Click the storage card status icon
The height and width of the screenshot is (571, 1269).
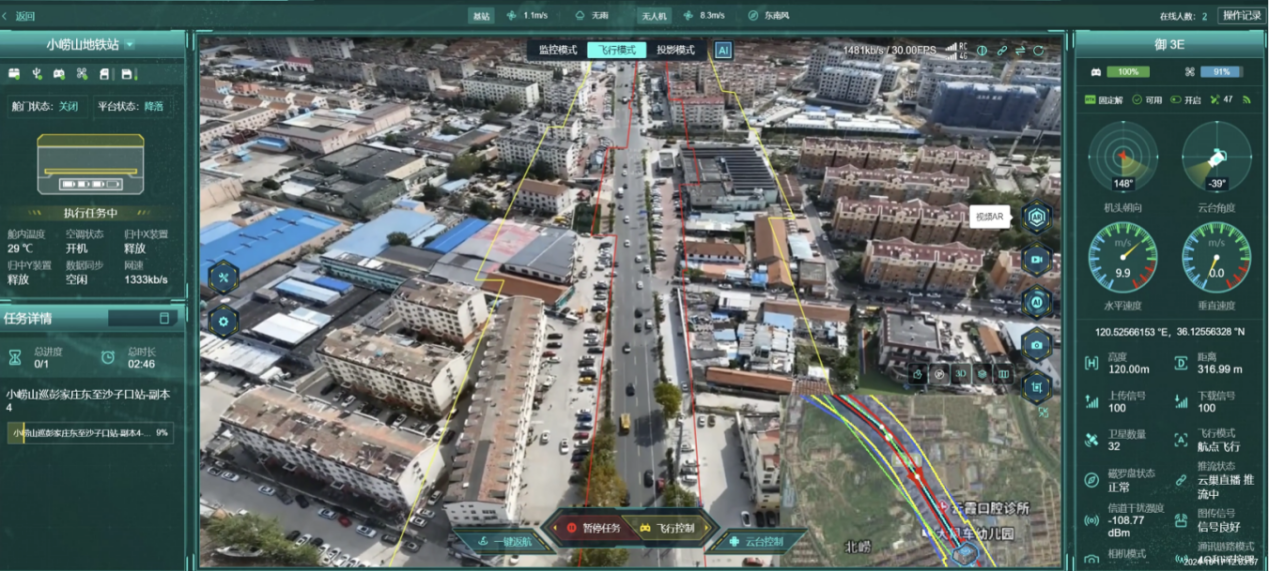tap(104, 74)
